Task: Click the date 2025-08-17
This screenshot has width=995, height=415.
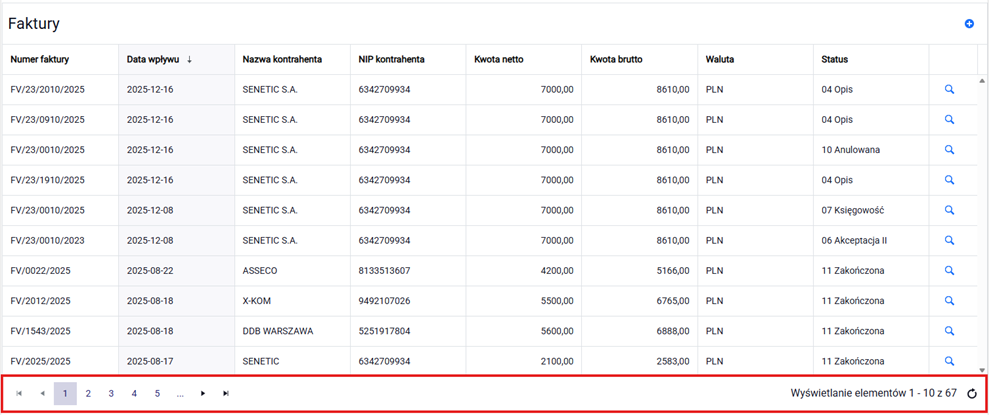Action: click(150, 361)
